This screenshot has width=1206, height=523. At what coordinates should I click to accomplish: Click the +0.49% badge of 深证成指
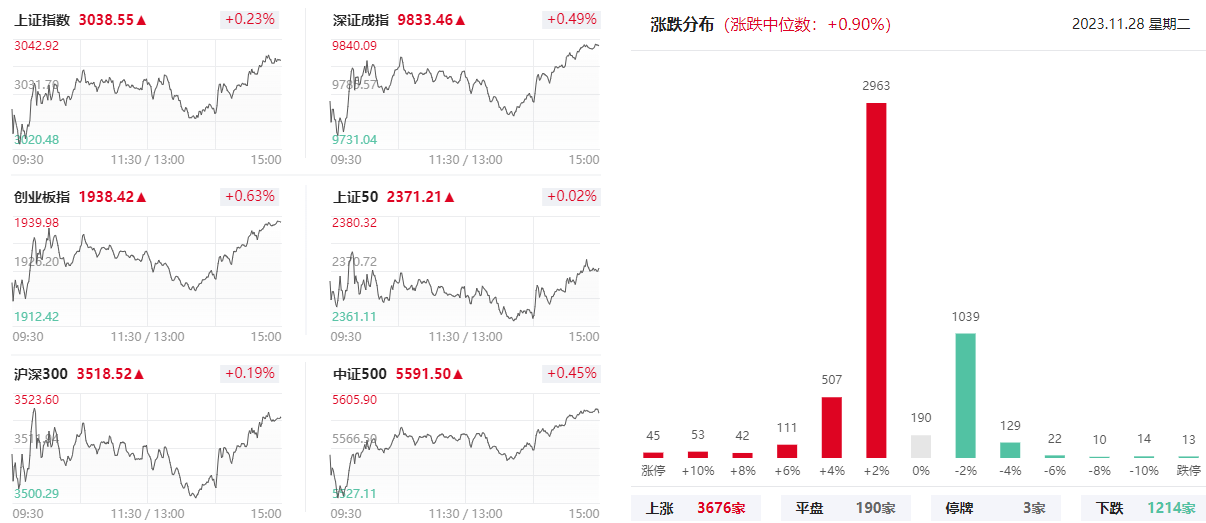[571, 19]
